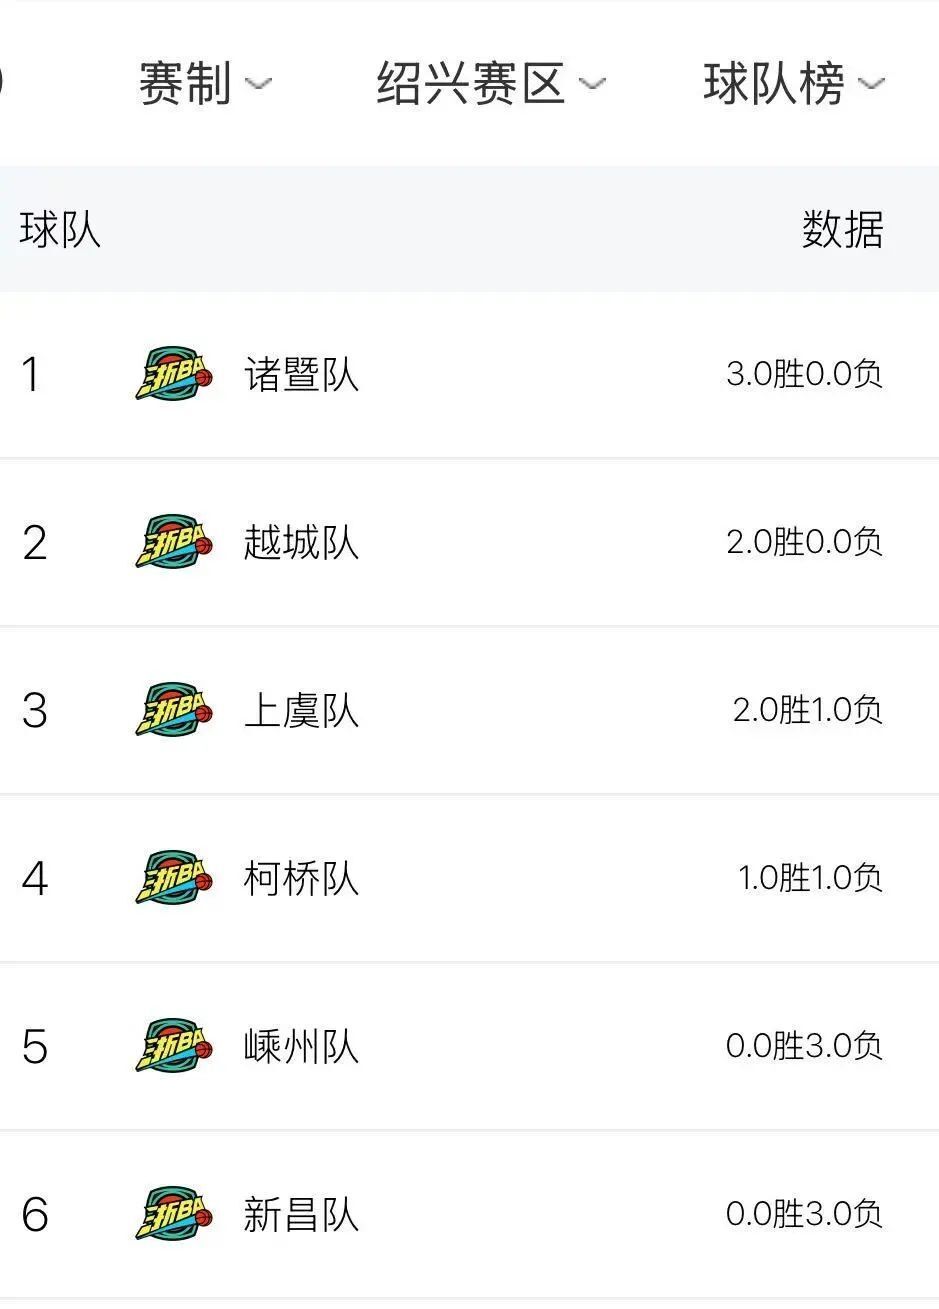Open the 赛制 filter label
The image size is (939, 1309).
coord(185,83)
